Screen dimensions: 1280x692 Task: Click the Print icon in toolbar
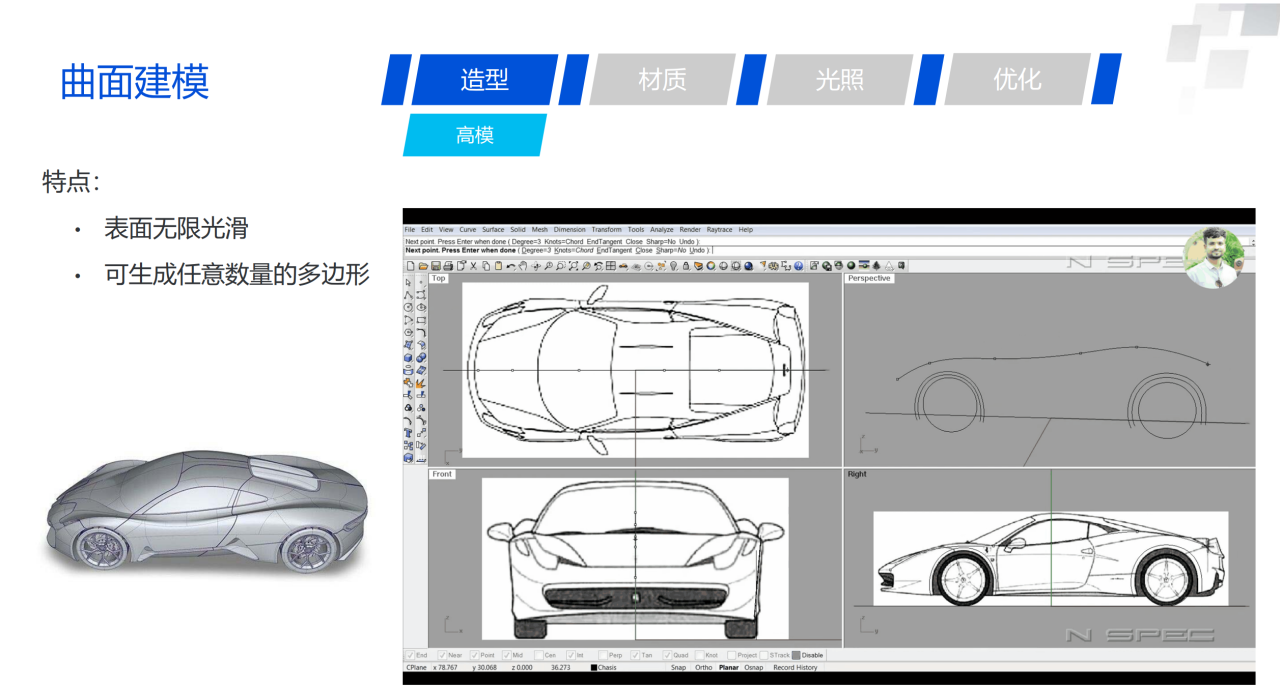tap(448, 266)
